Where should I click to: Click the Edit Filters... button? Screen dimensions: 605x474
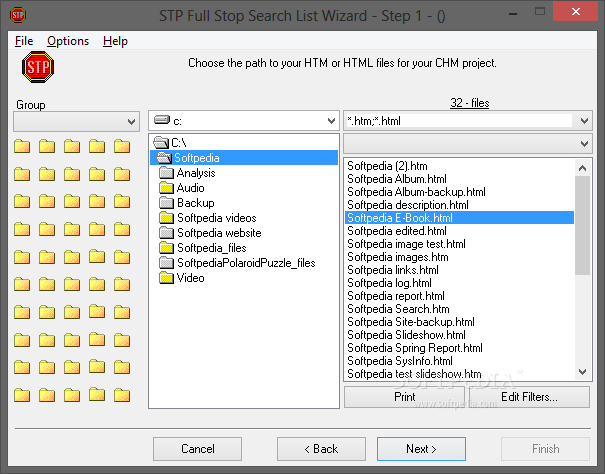click(x=529, y=396)
